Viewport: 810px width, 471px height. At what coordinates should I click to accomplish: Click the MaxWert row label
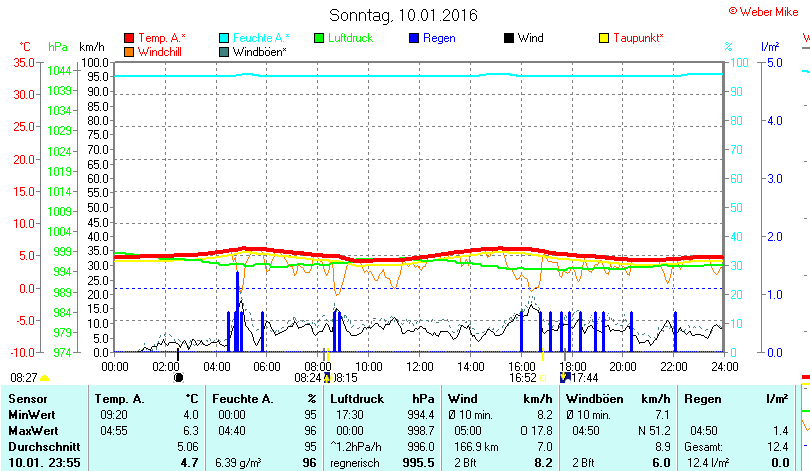pyautogui.click(x=34, y=431)
